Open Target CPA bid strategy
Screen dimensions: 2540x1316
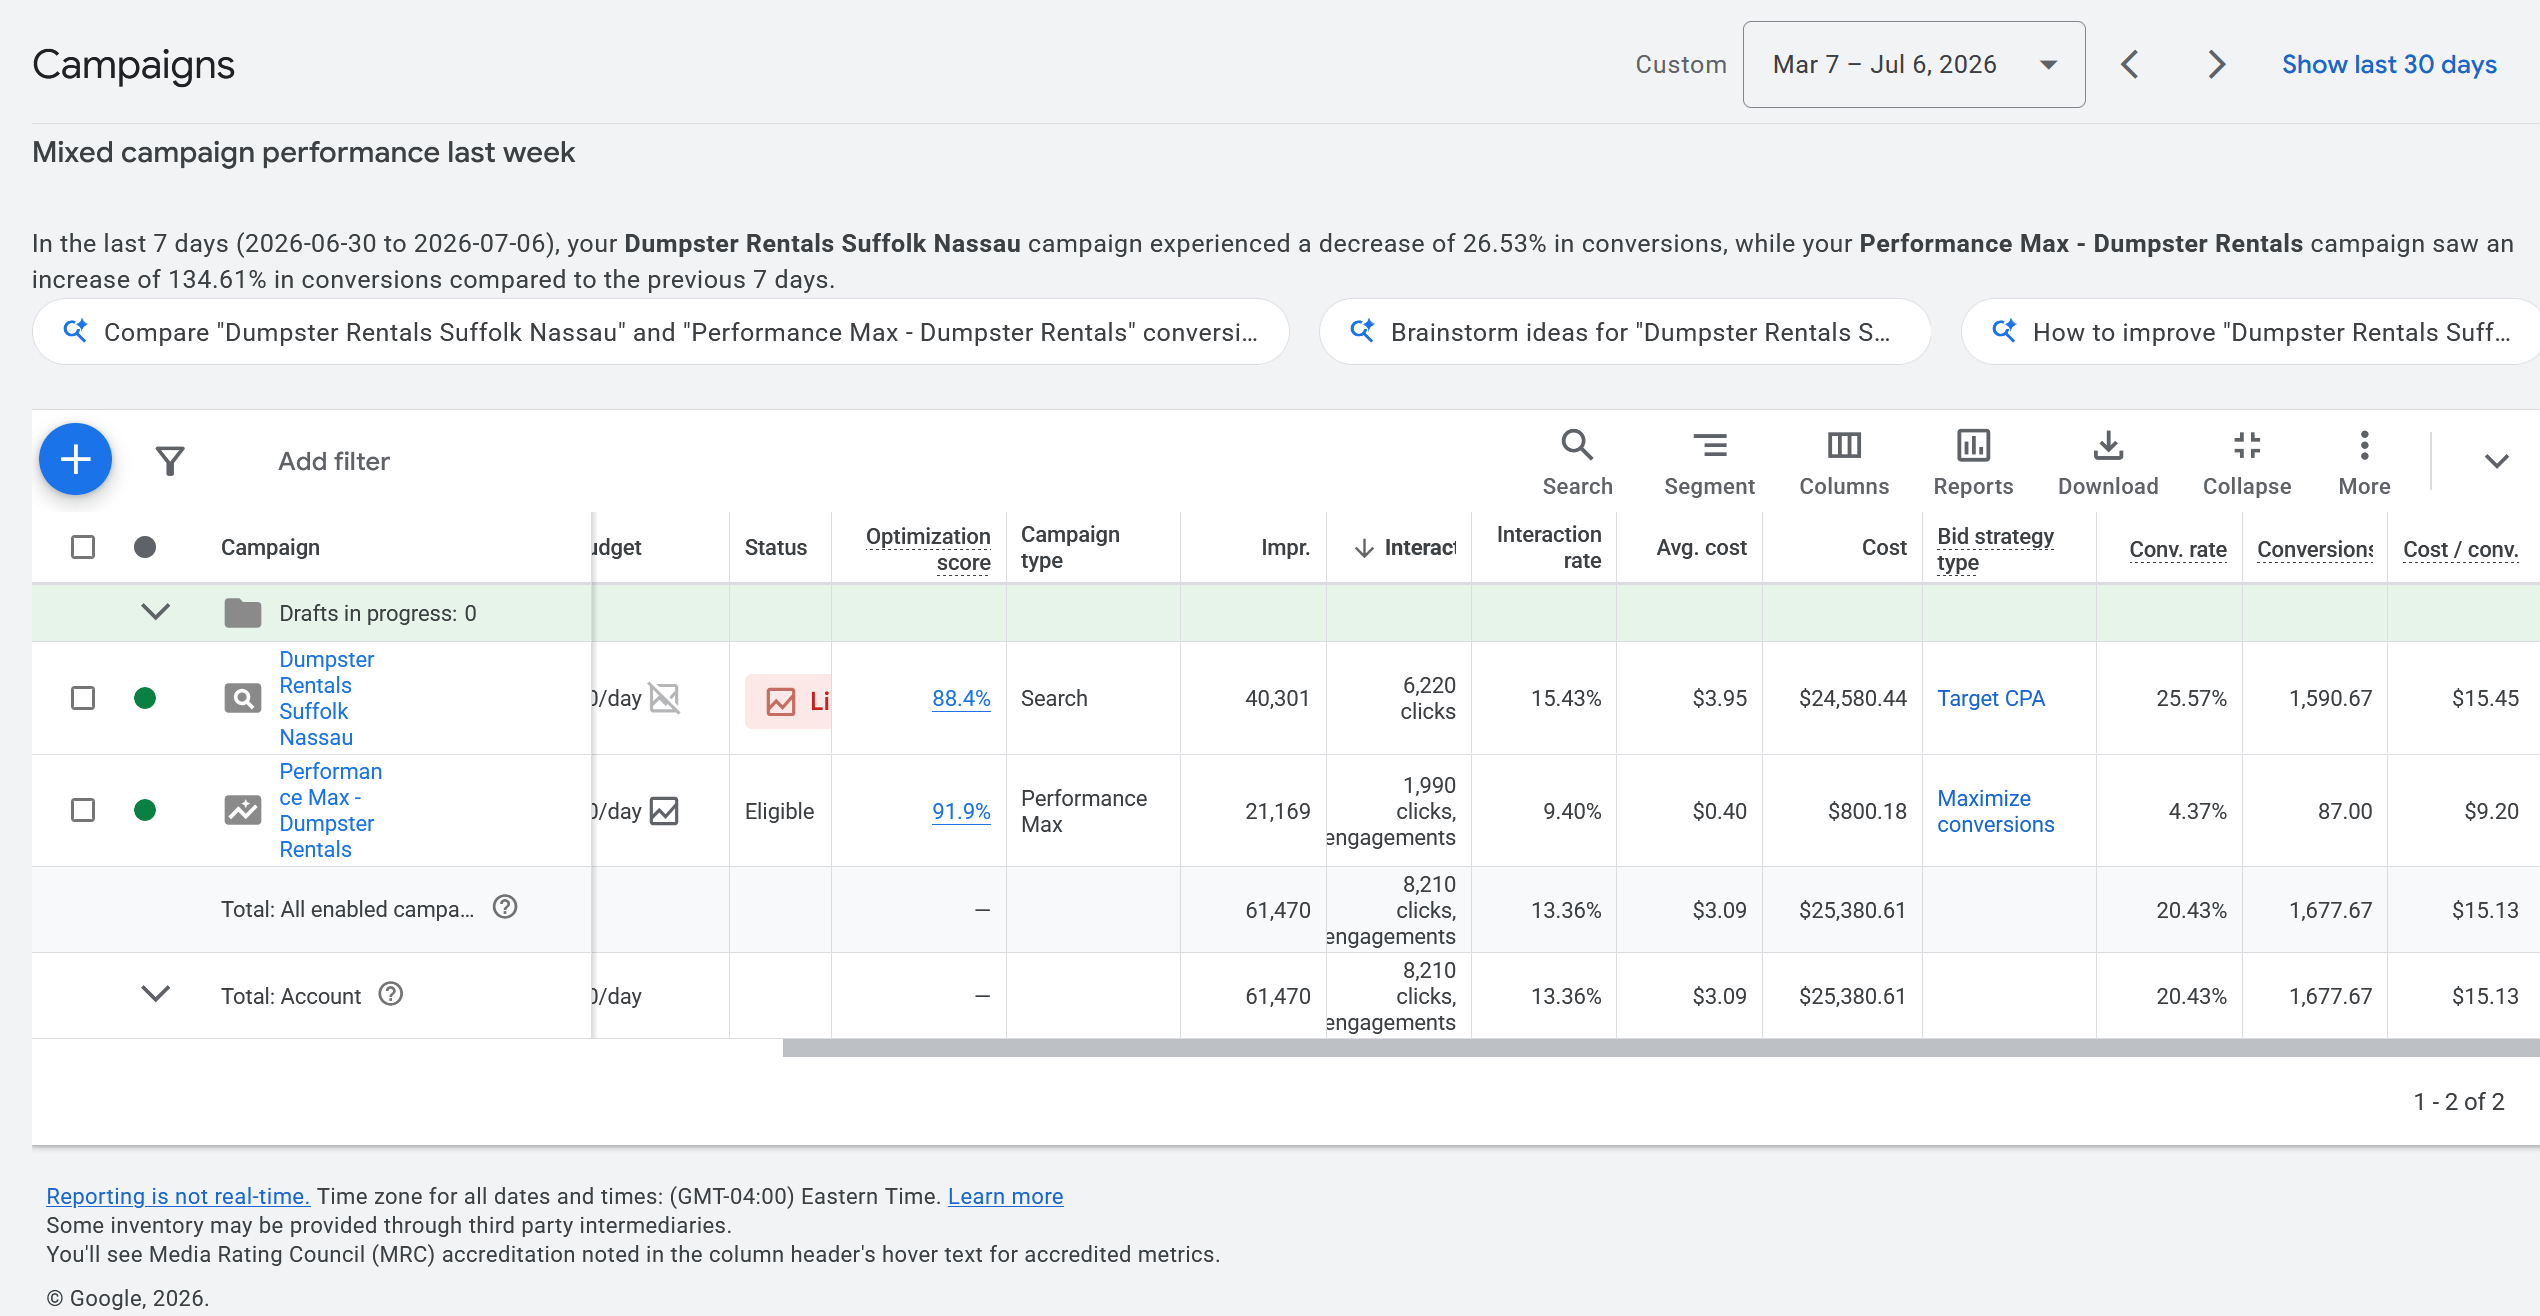[x=1990, y=698]
